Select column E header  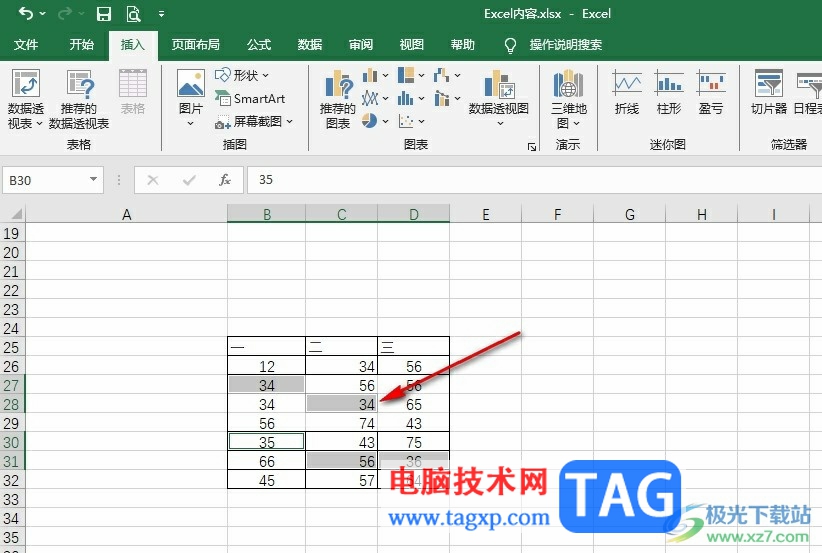[485, 214]
